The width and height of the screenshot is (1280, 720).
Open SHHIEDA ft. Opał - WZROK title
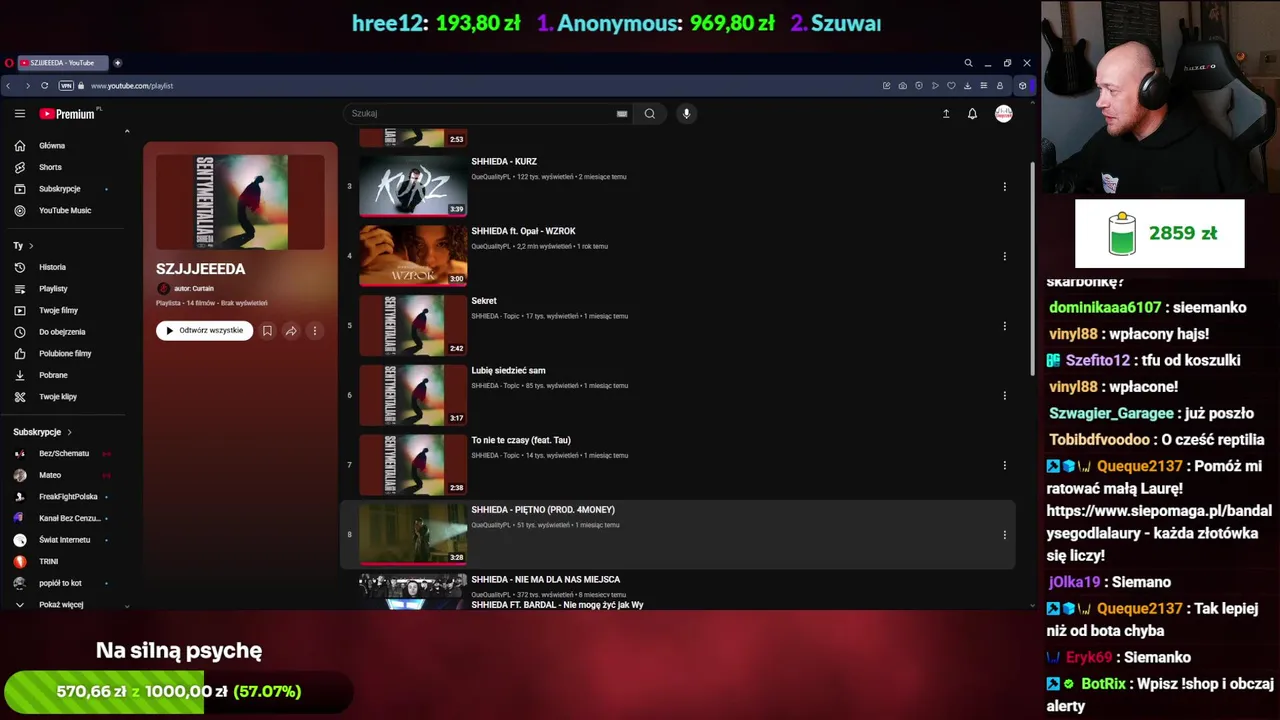[523, 231]
